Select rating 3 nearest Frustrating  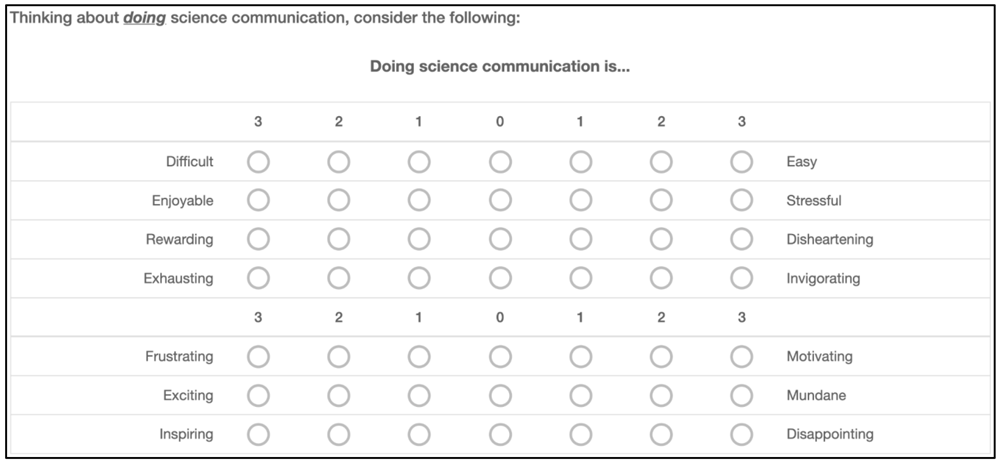point(258,356)
